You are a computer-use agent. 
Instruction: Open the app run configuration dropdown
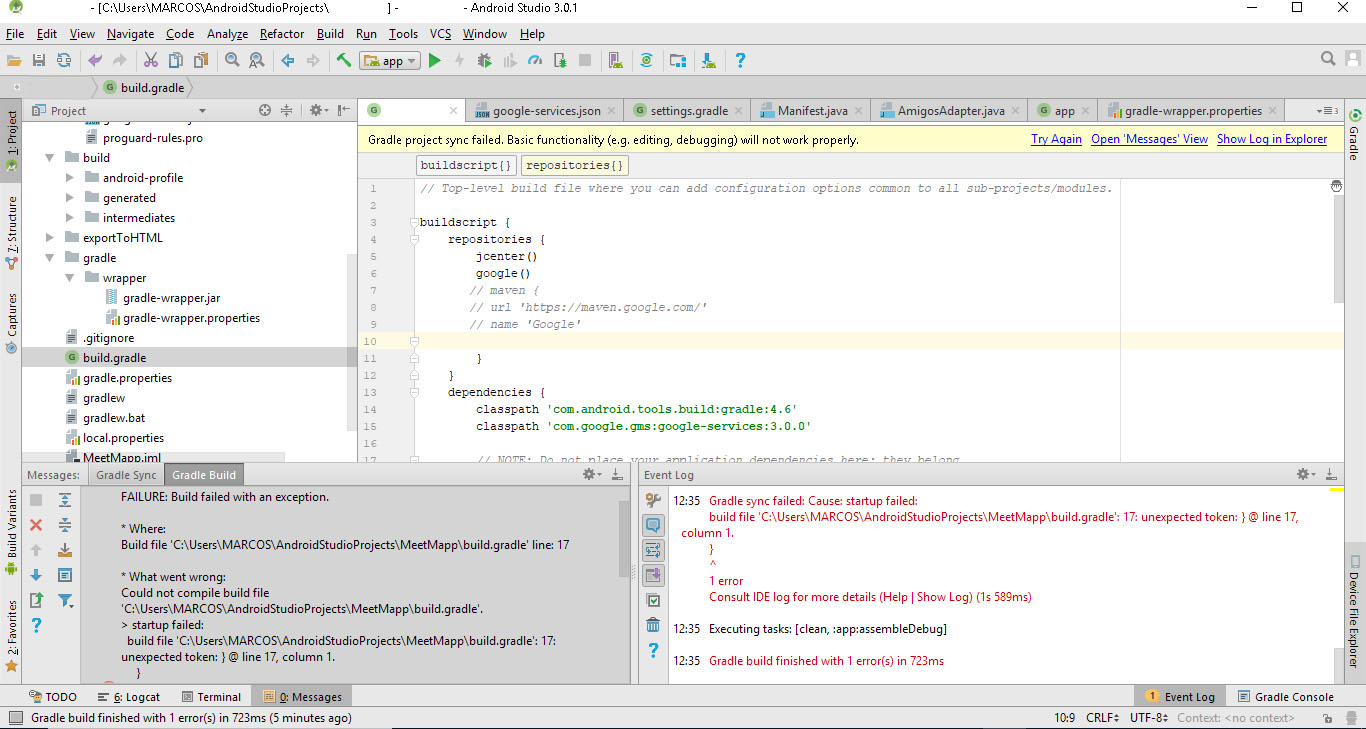coord(390,61)
